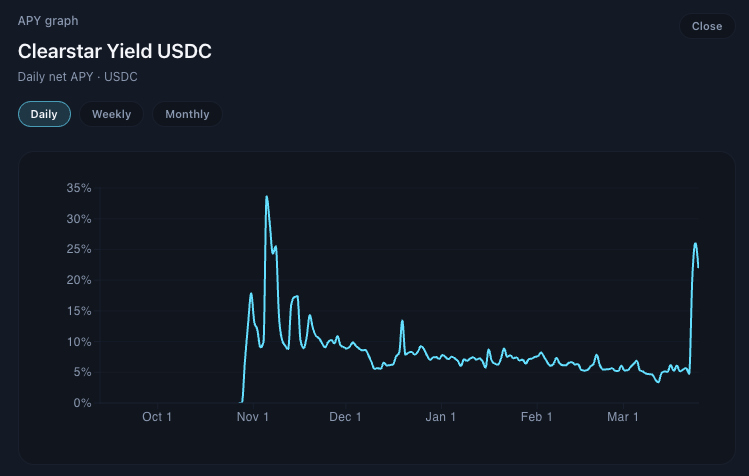
Task: Click the Nov 1 x-axis label
Action: click(x=253, y=417)
